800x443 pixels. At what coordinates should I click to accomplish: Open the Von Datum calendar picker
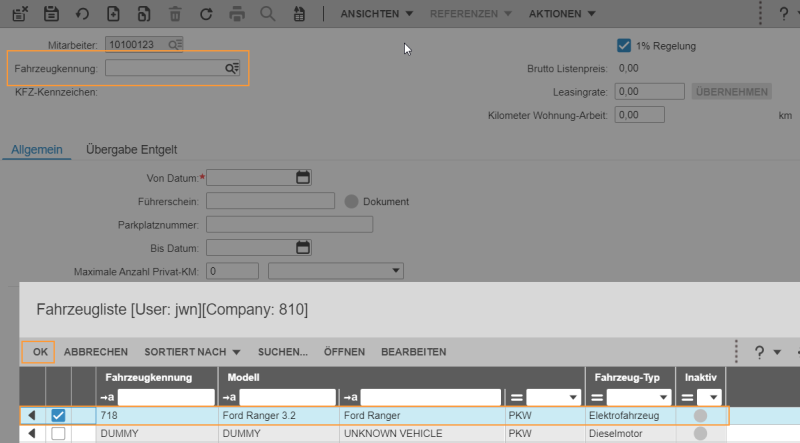[x=303, y=178]
